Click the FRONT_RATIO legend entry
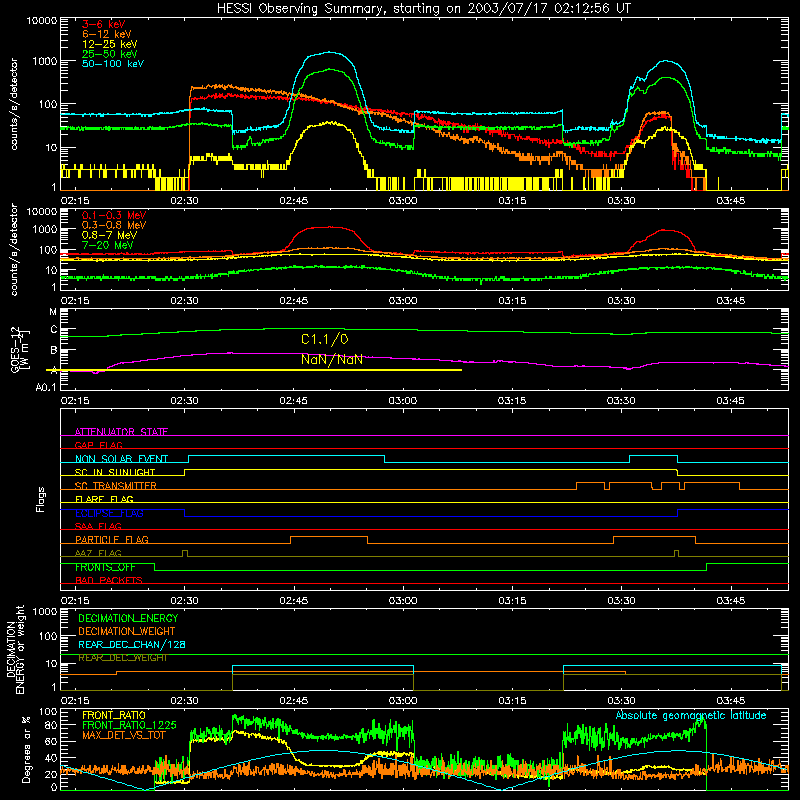The image size is (800, 800). pyautogui.click(x=114, y=715)
